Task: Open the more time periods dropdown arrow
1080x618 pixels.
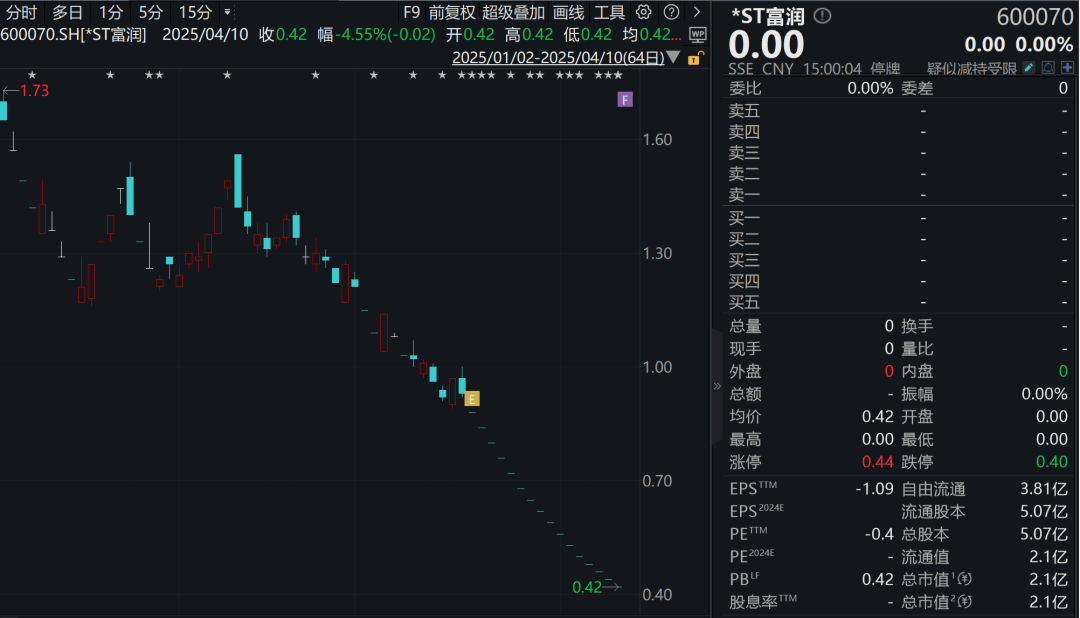Action: (227, 12)
